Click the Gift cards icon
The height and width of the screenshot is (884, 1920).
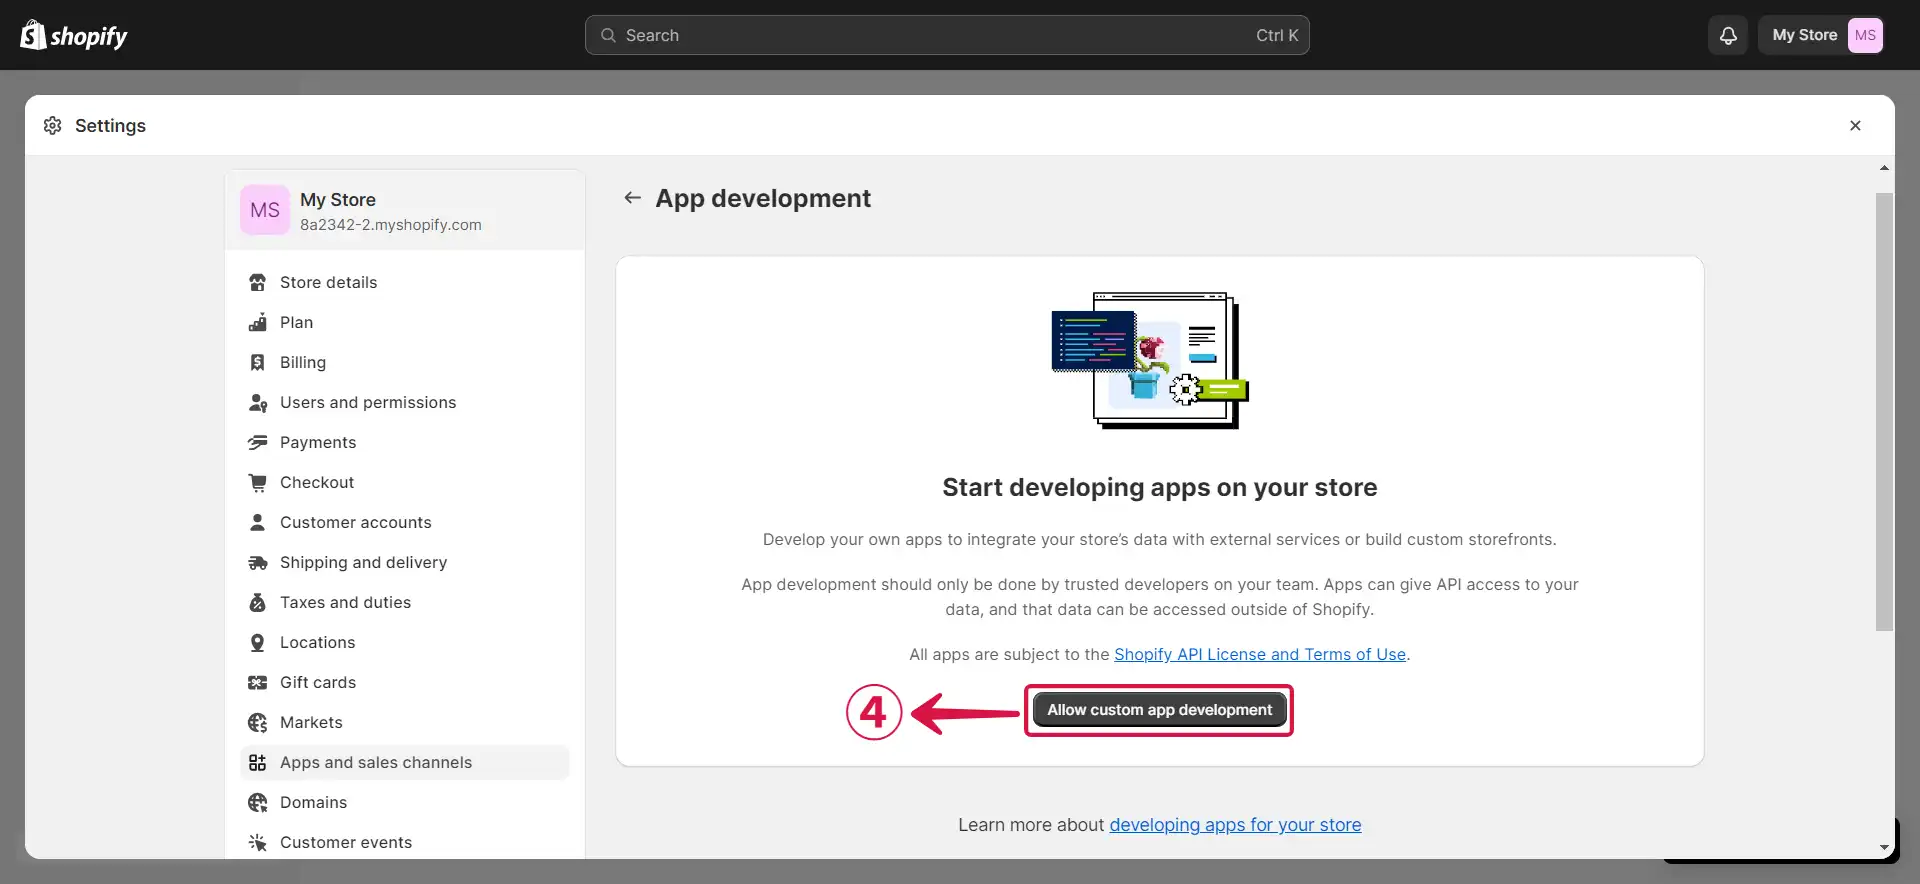257,682
